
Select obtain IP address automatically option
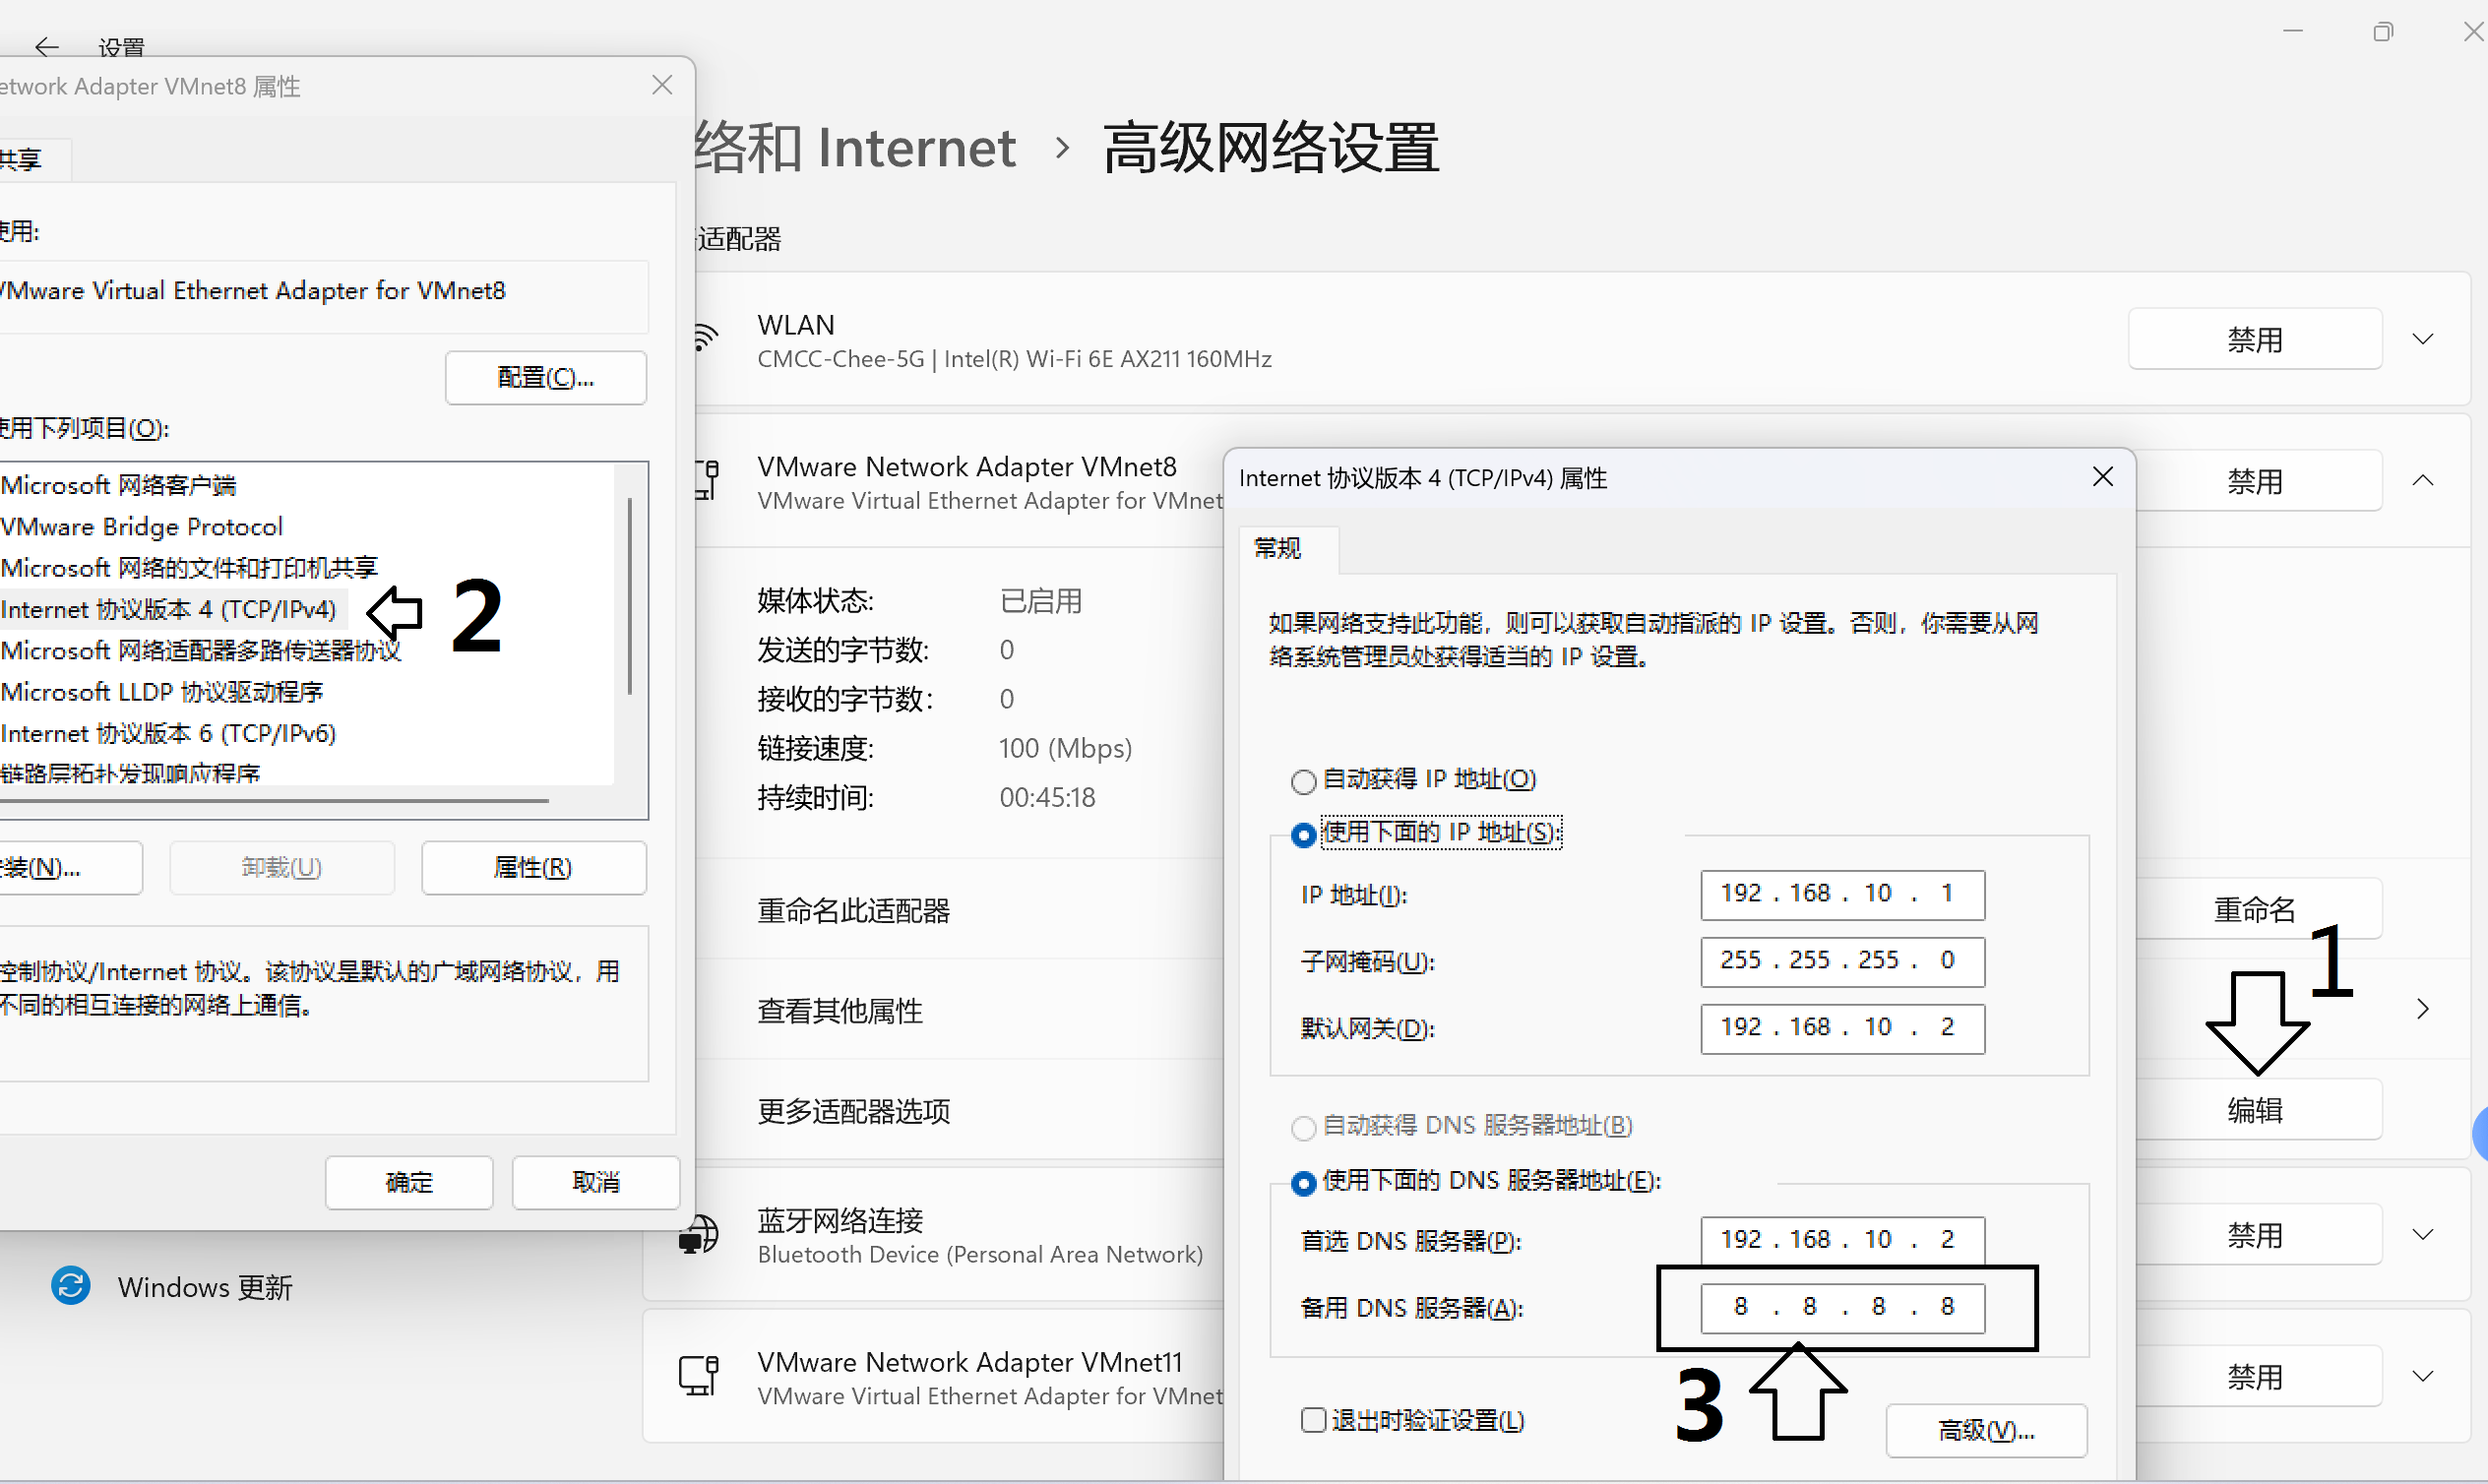click(1303, 781)
